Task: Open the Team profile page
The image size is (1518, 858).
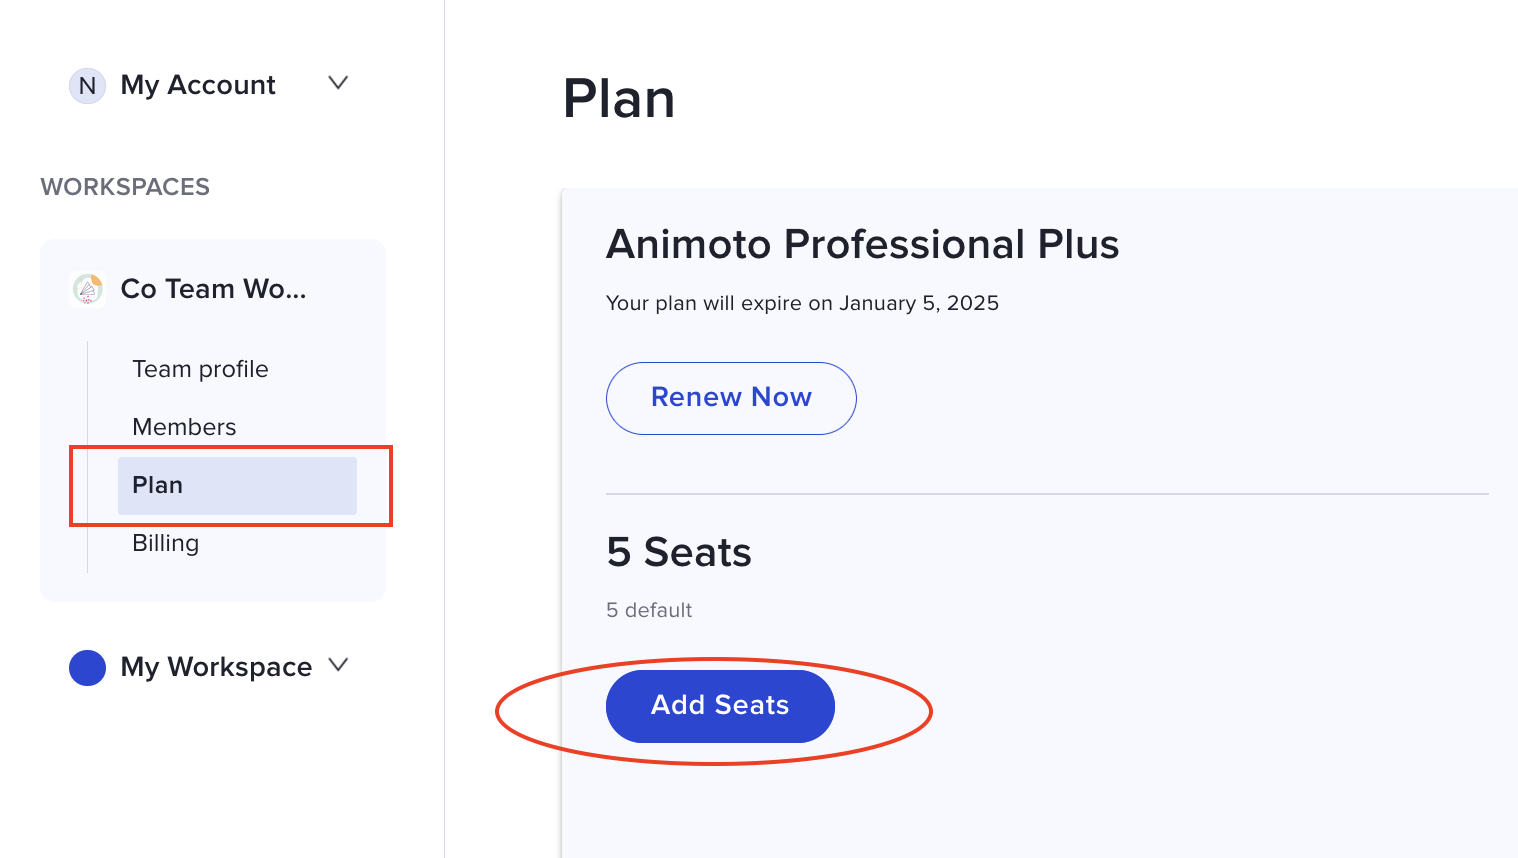Action: tap(200, 369)
